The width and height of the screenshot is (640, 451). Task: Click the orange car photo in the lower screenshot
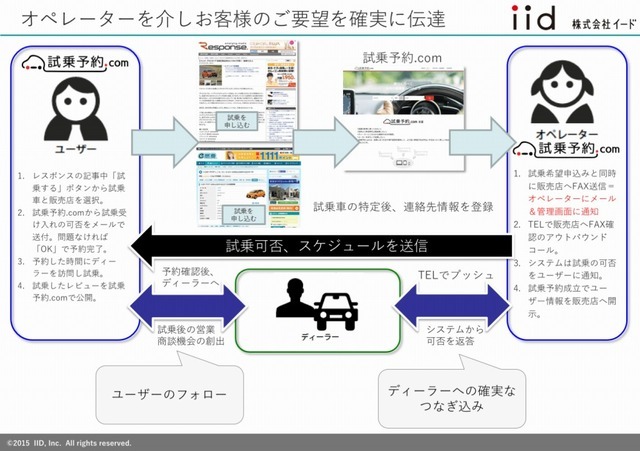[x=256, y=193]
